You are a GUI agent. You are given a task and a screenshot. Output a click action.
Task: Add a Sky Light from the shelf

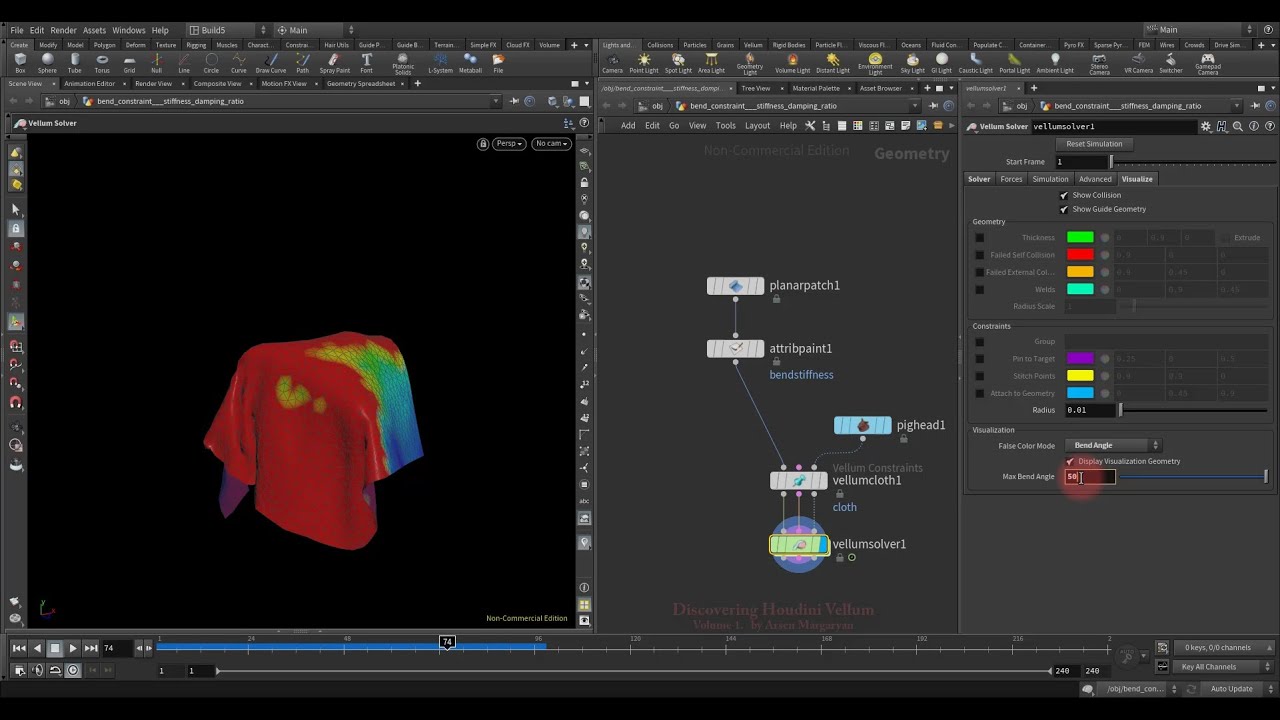coord(913,63)
